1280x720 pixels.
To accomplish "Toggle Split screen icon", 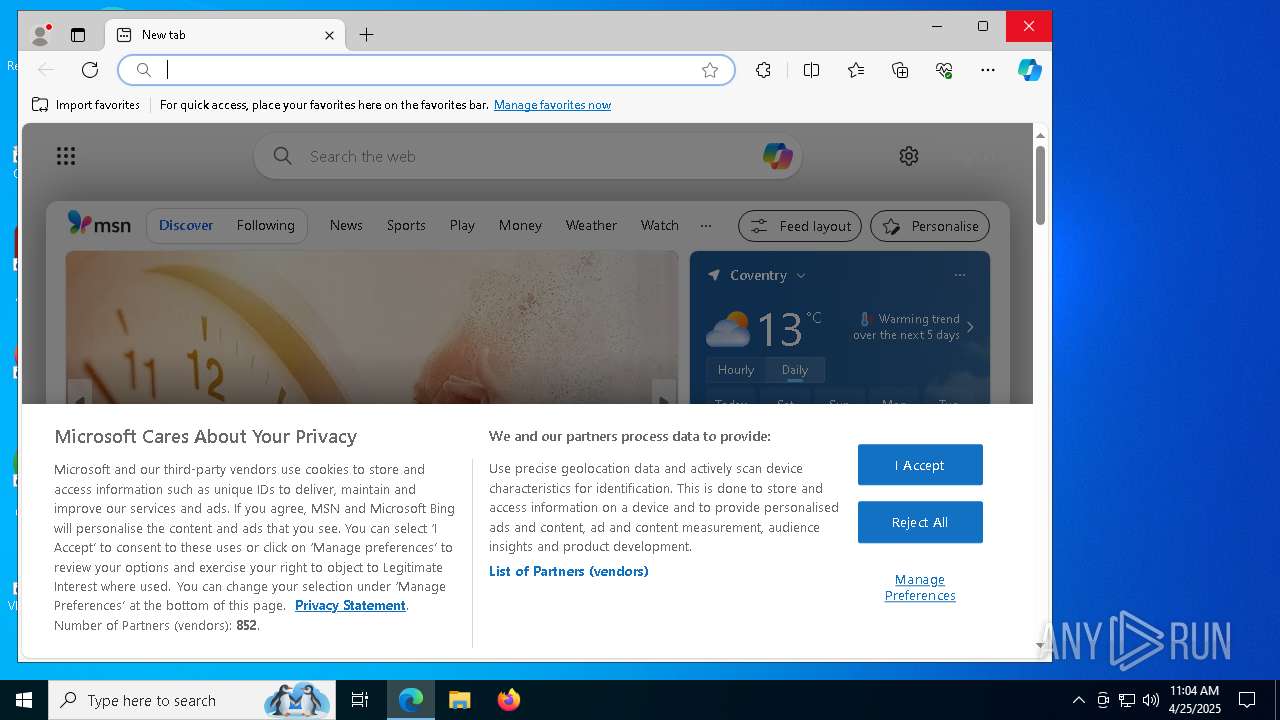I will tap(811, 70).
